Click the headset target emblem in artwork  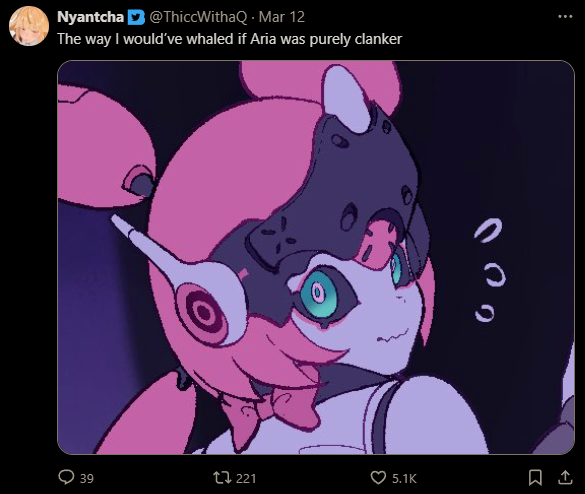(204, 312)
